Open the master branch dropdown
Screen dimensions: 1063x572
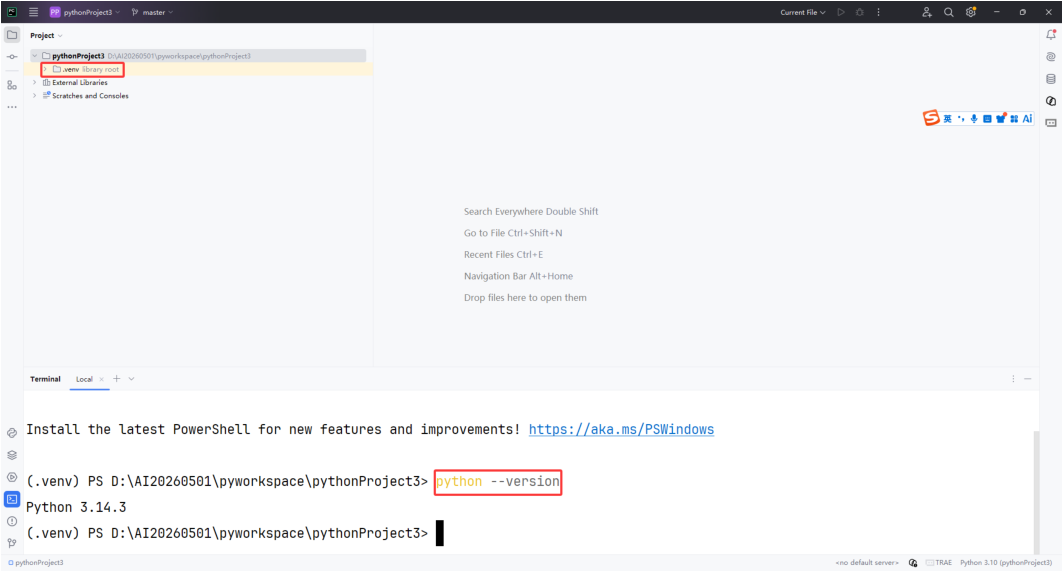coord(153,12)
